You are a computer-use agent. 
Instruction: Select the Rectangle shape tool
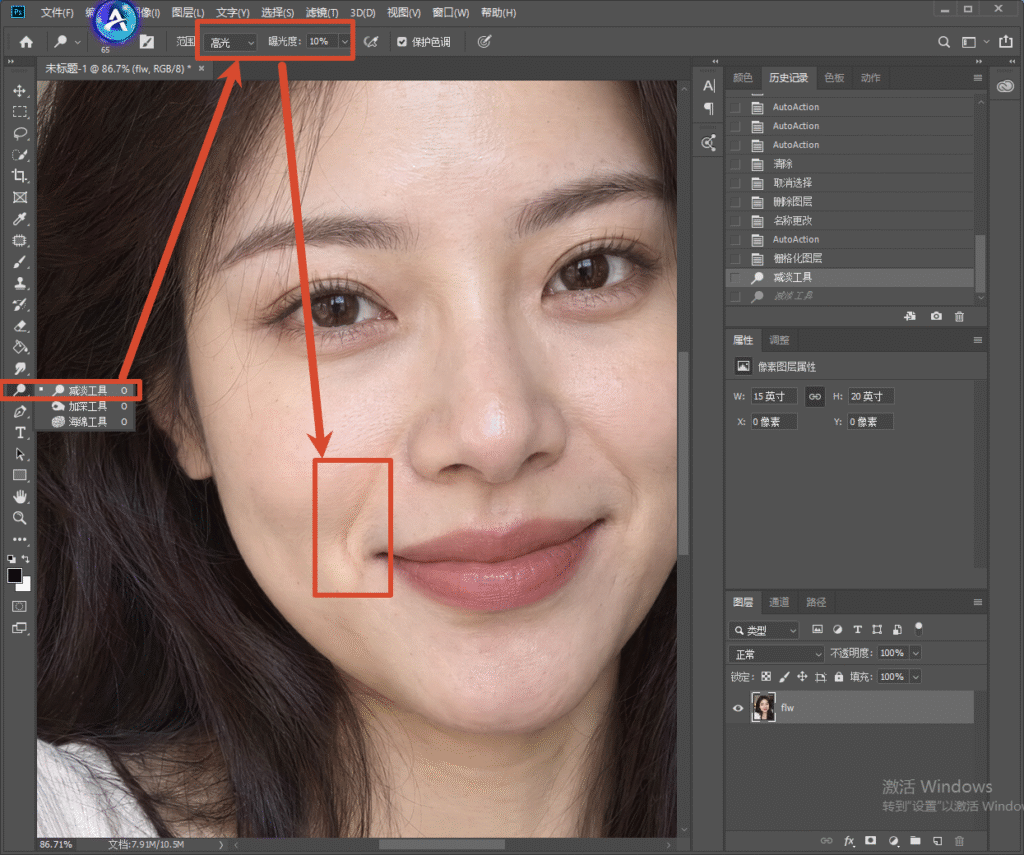point(20,475)
